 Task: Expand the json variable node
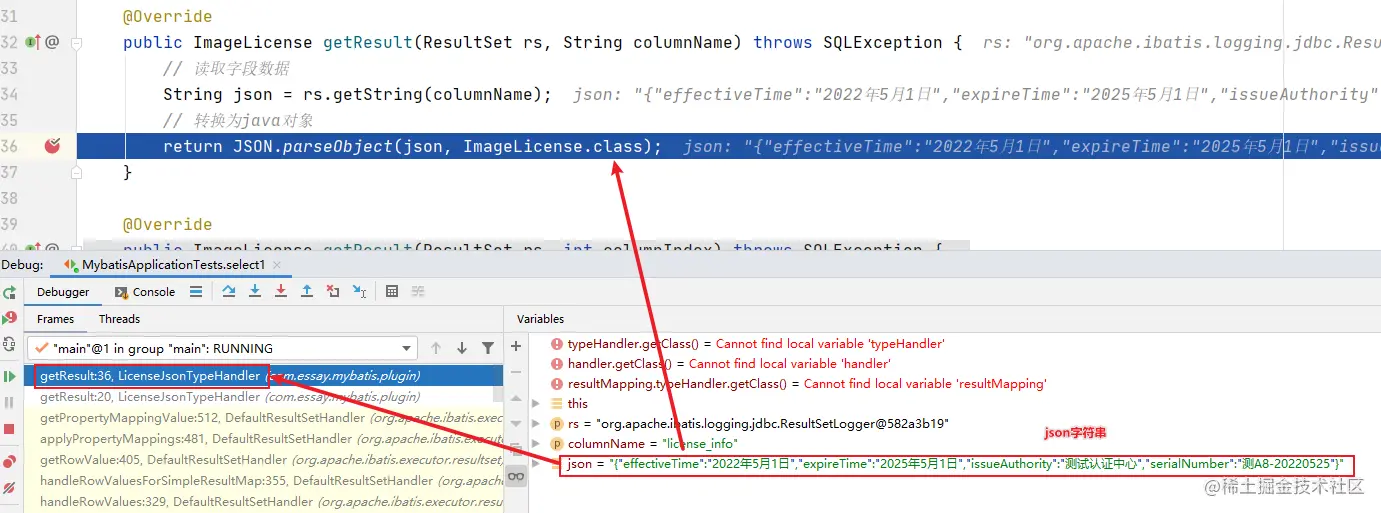[537, 463]
